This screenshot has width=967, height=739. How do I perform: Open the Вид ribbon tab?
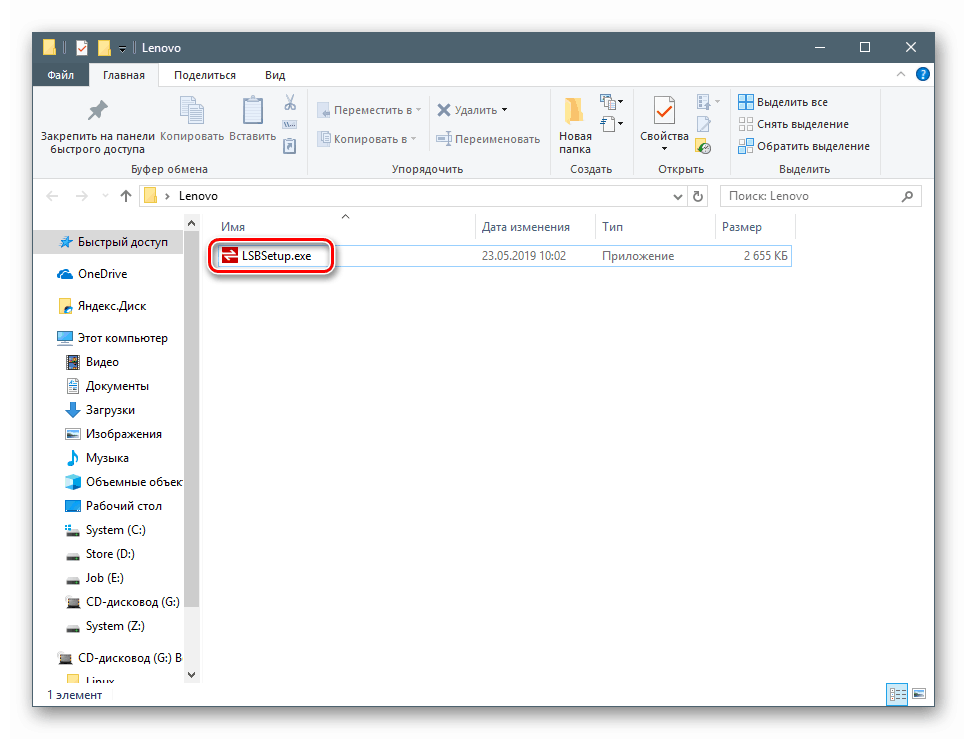(275, 75)
